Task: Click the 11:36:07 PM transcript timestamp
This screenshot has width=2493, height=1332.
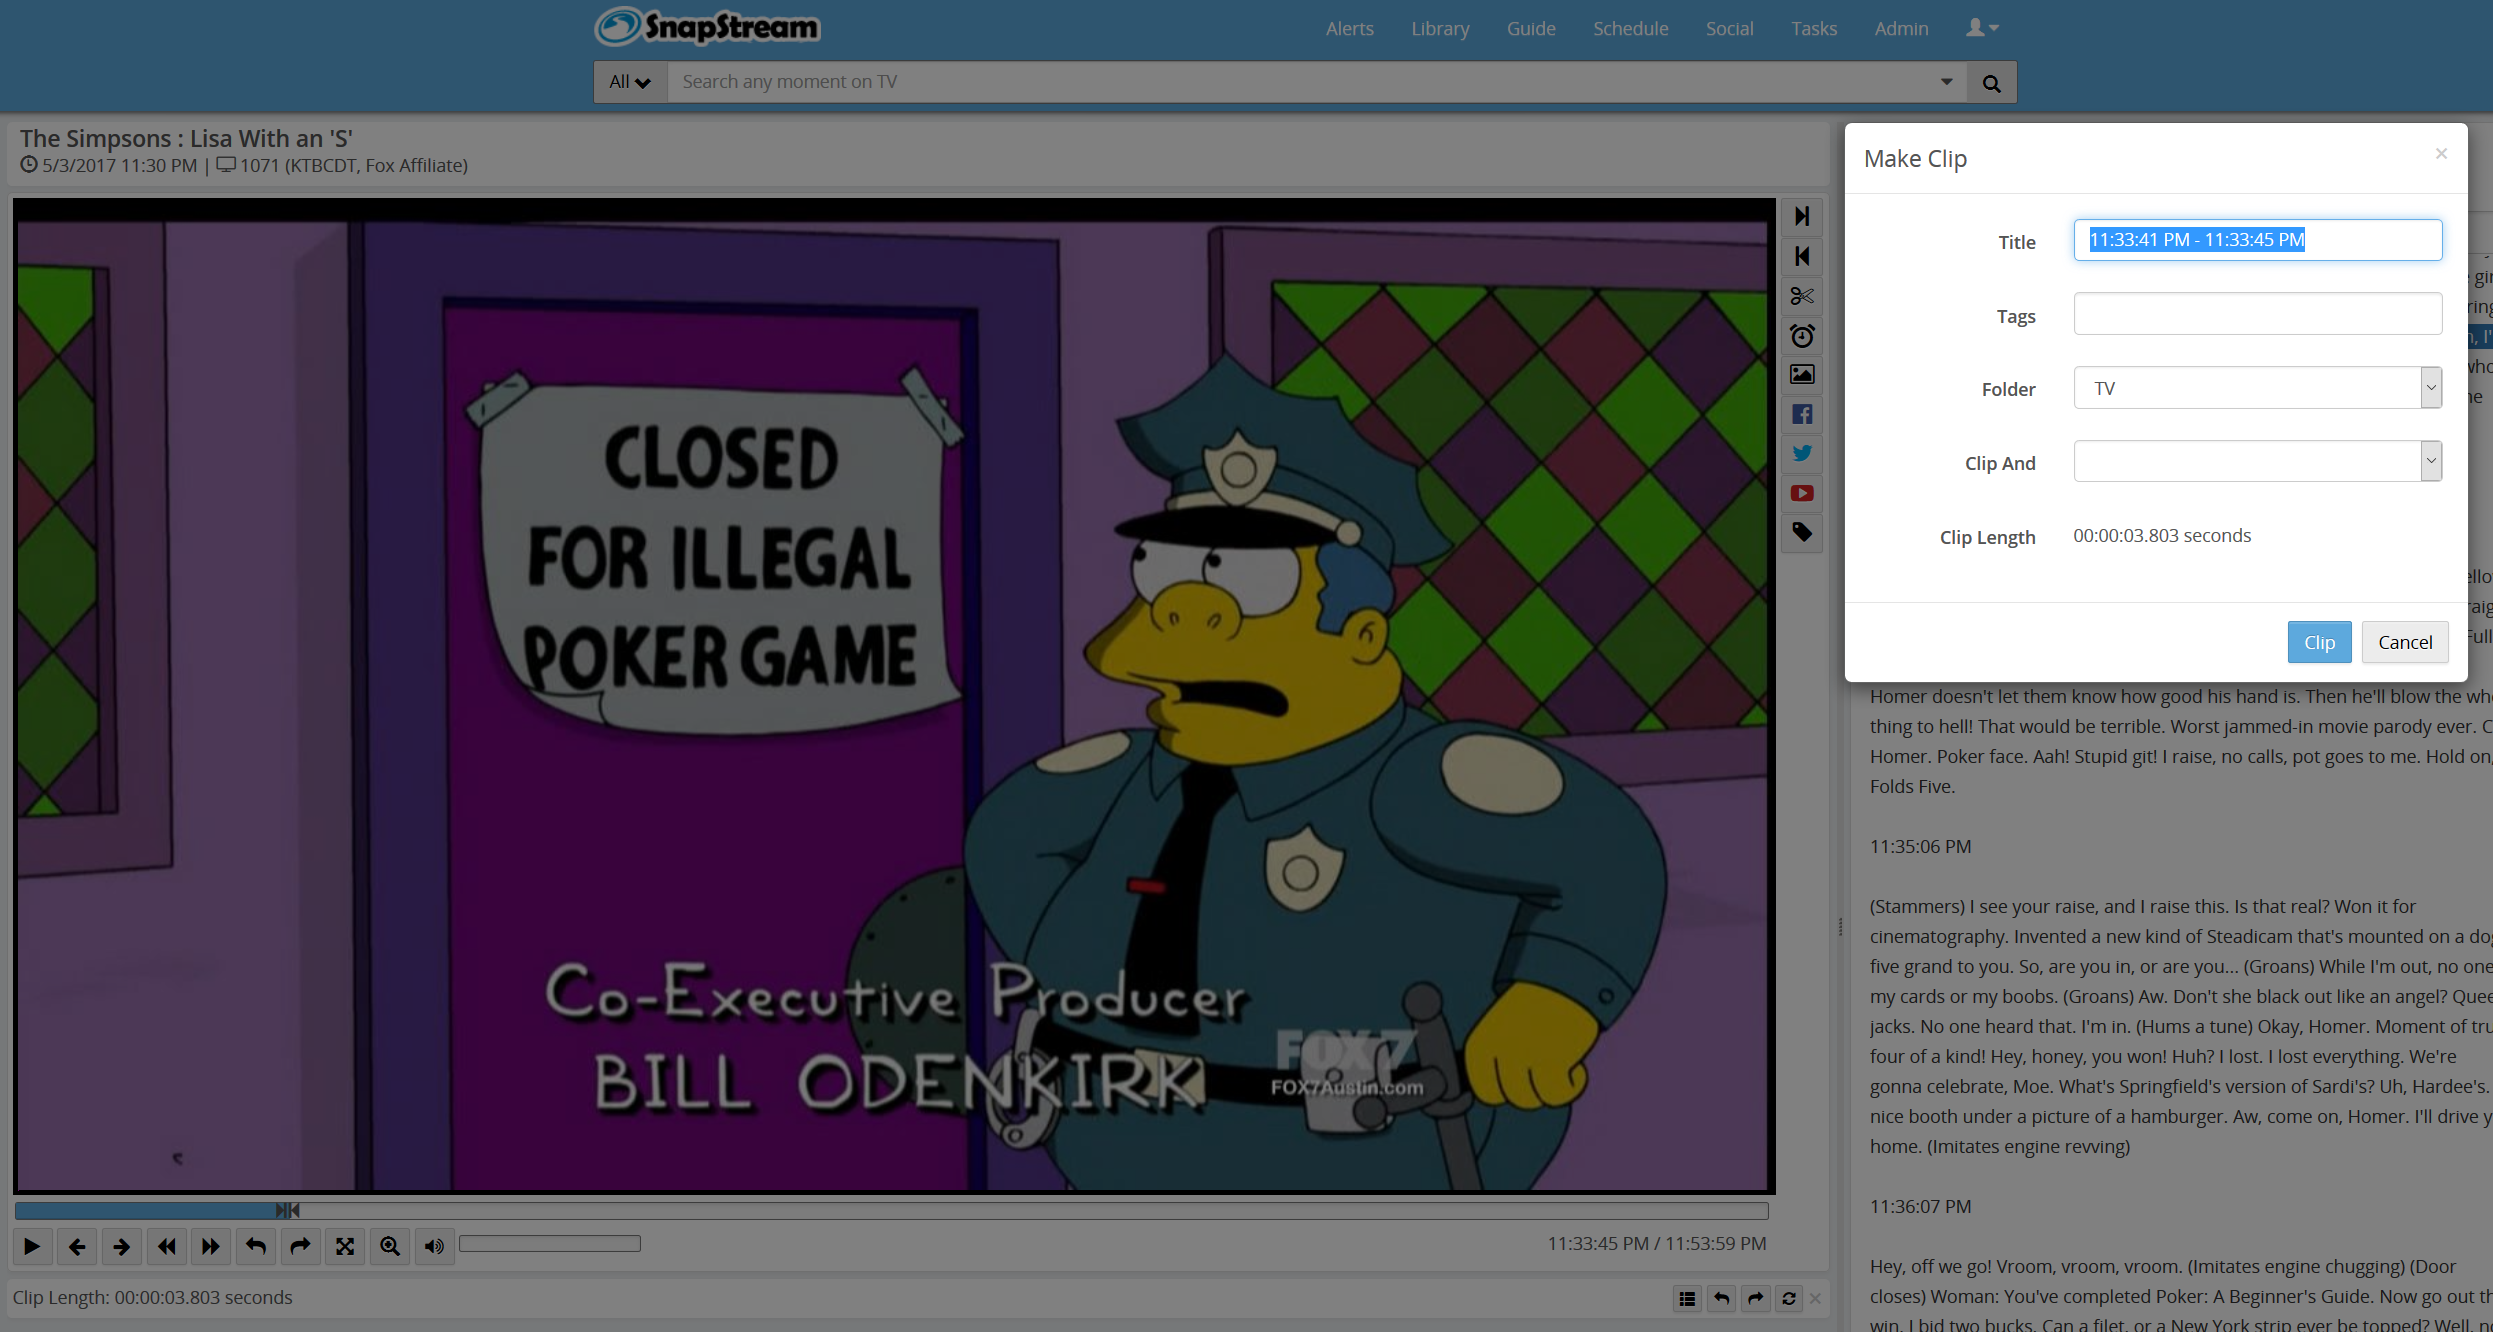Action: click(1920, 1207)
